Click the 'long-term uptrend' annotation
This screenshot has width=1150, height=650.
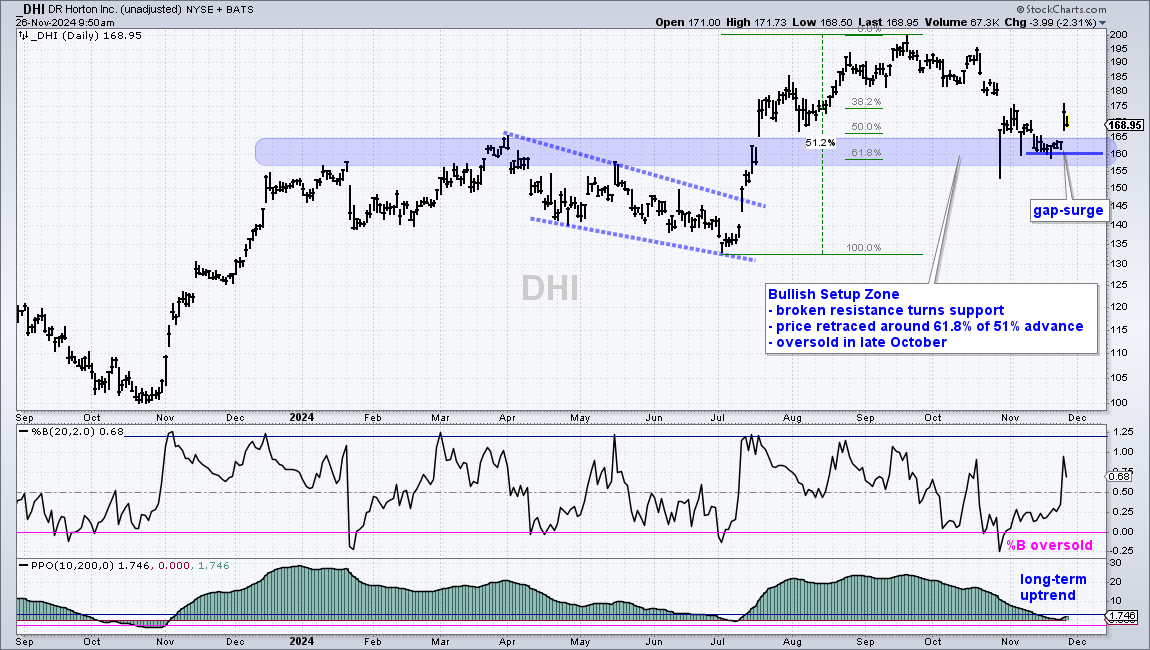click(x=1052, y=587)
